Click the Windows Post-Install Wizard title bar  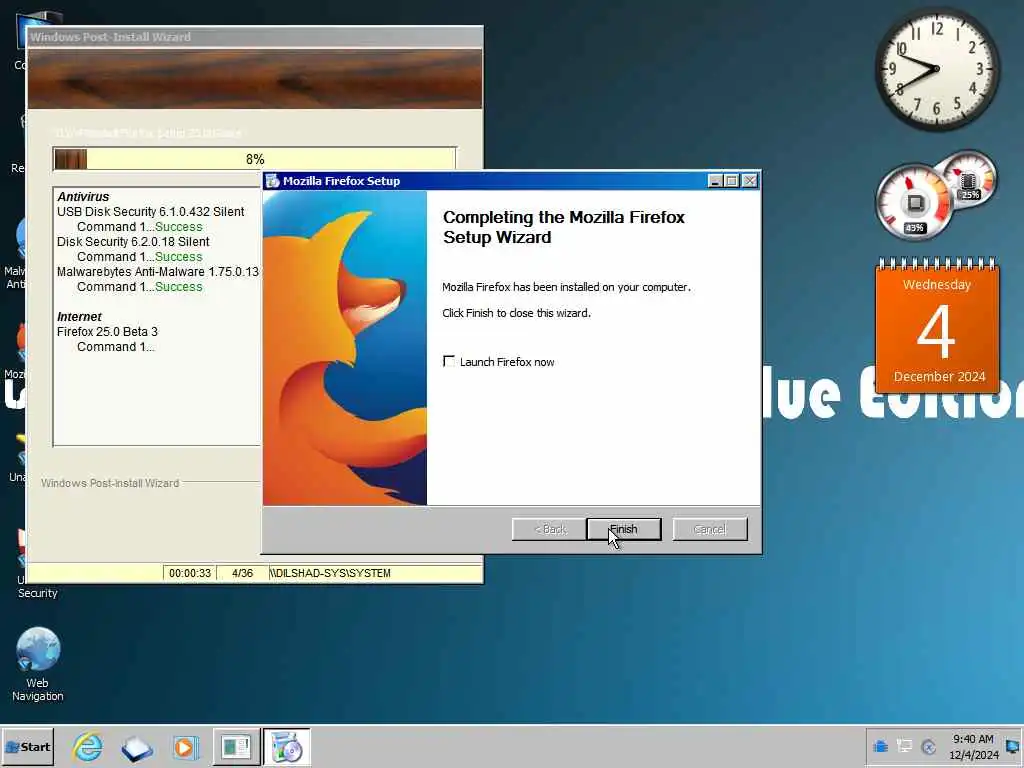[255, 37]
